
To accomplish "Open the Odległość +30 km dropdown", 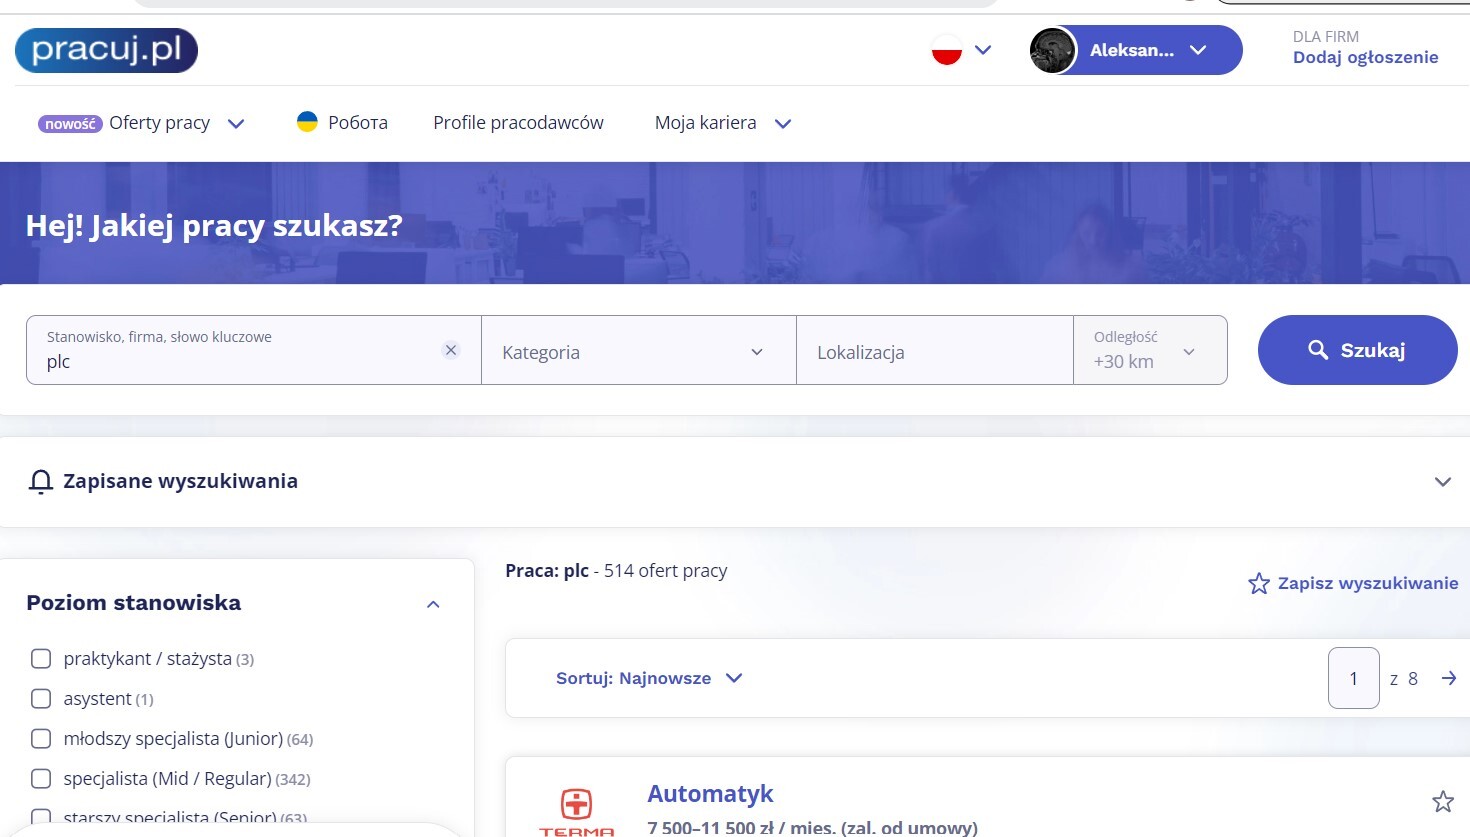I will (1150, 350).
